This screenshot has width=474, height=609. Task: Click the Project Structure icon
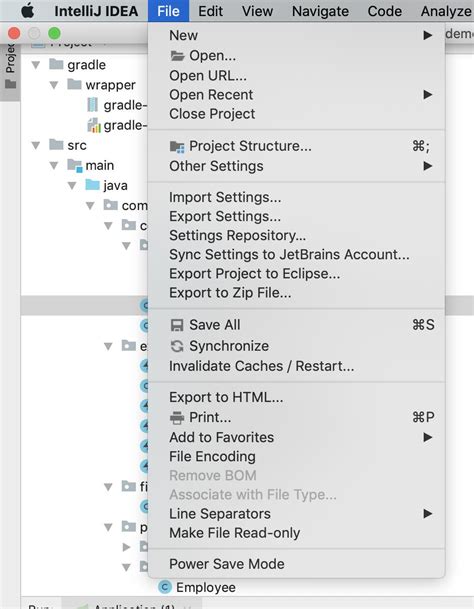coord(177,146)
